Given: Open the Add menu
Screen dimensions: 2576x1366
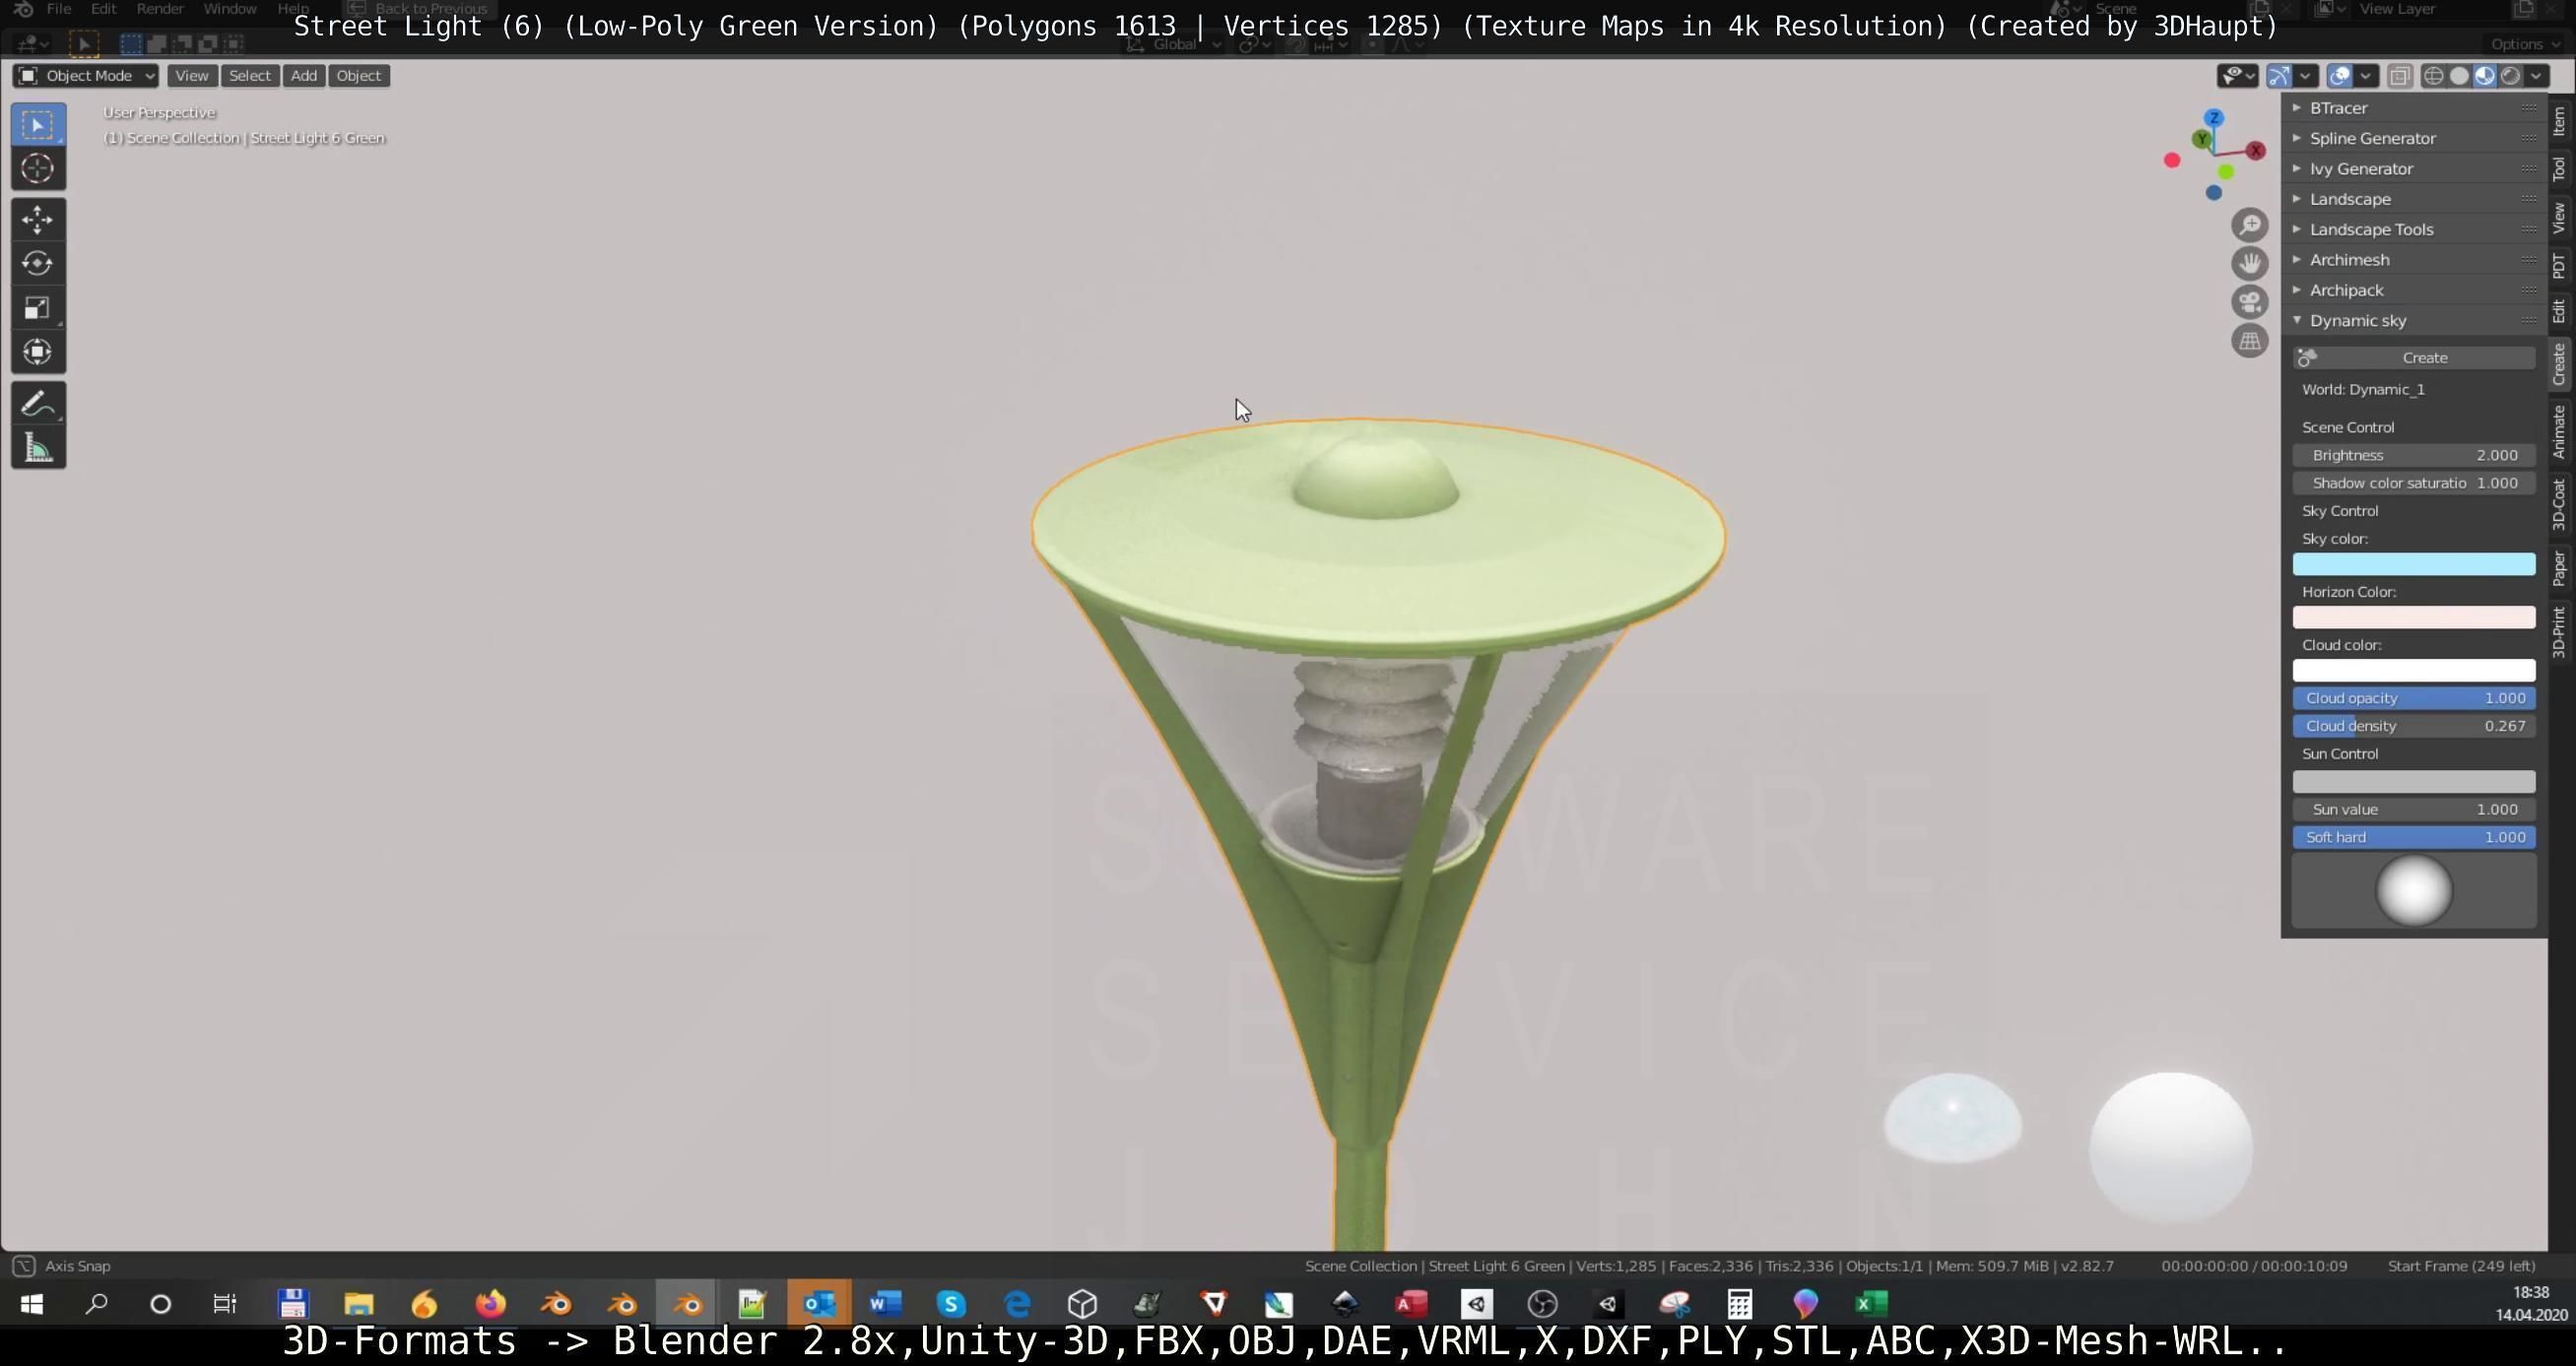Looking at the screenshot, I should [304, 76].
